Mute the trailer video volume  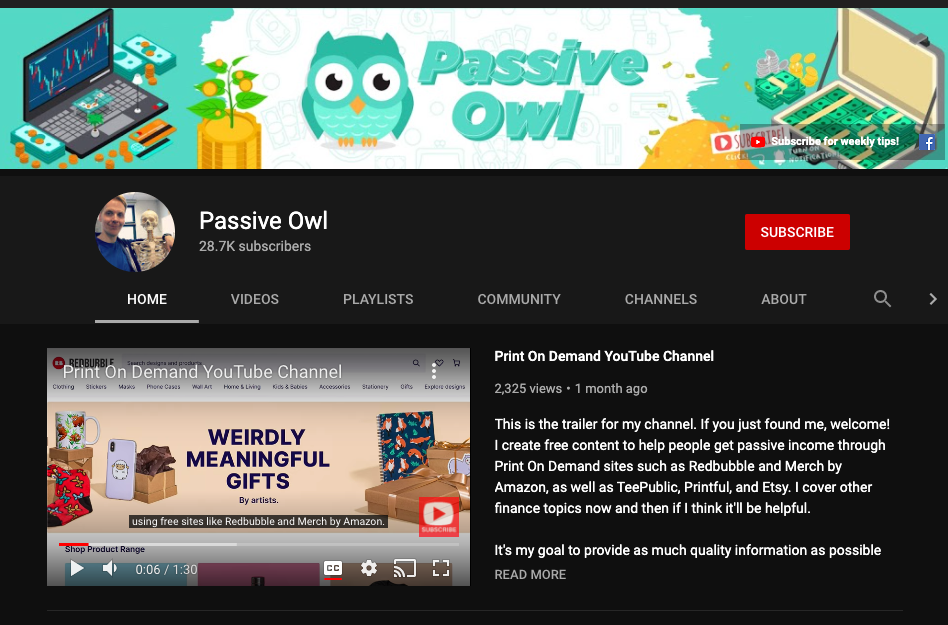[x=110, y=568]
